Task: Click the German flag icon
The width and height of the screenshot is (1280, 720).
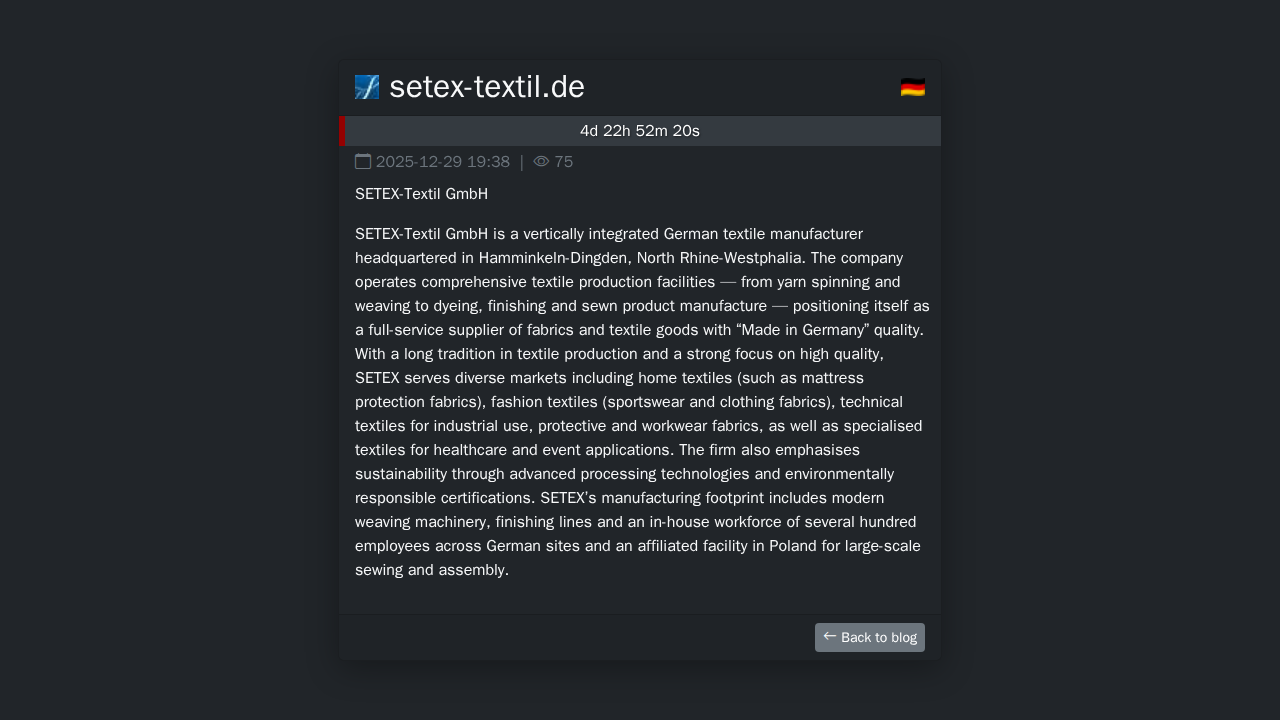Action: (912, 87)
